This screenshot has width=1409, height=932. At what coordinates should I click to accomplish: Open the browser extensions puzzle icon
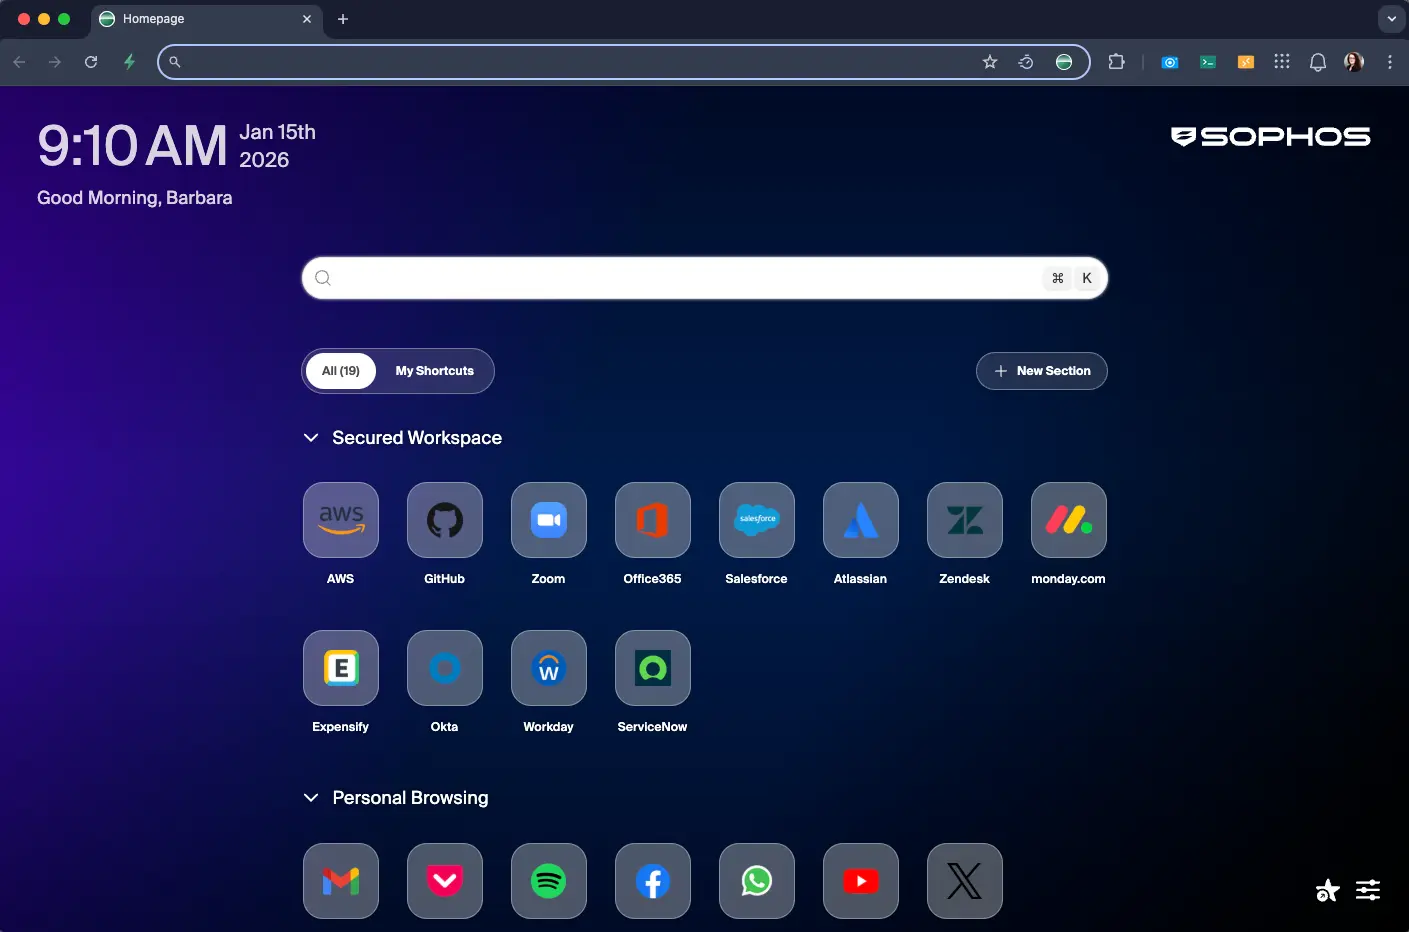point(1116,62)
